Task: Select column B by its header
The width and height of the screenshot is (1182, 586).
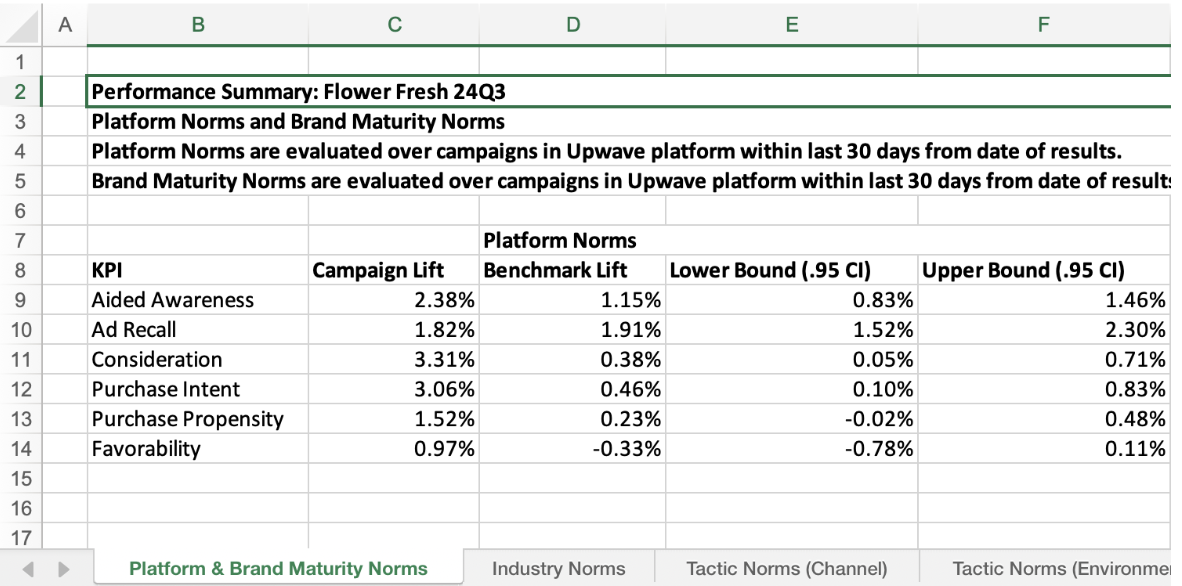Action: coord(198,26)
